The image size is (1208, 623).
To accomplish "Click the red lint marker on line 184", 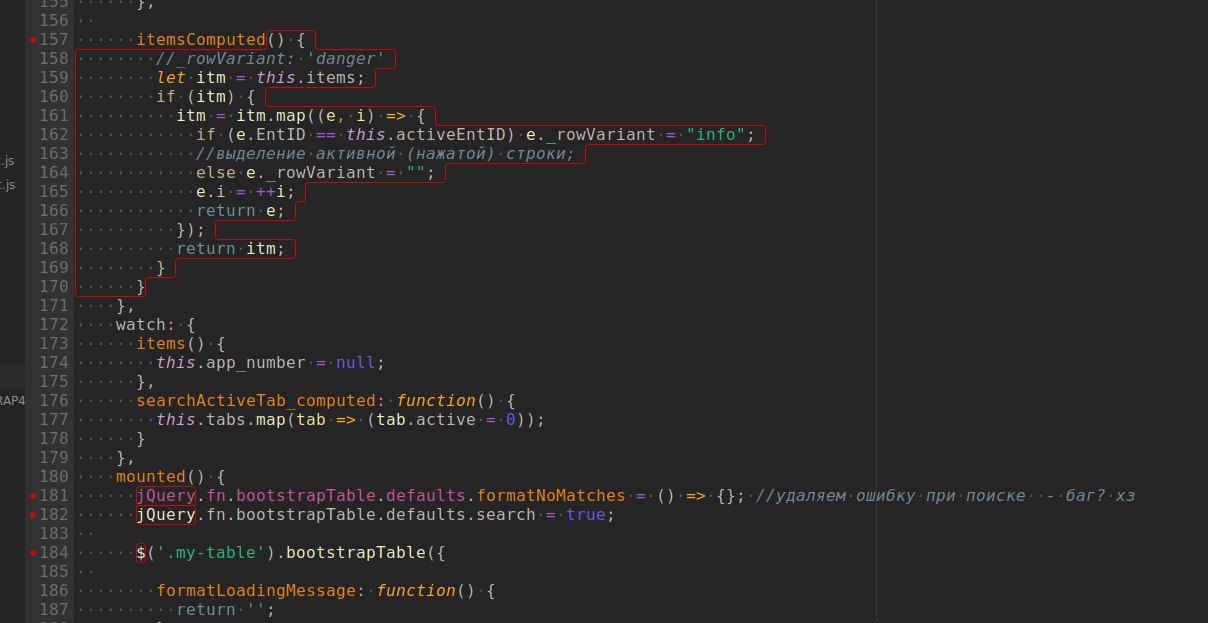I will (x=33, y=553).
